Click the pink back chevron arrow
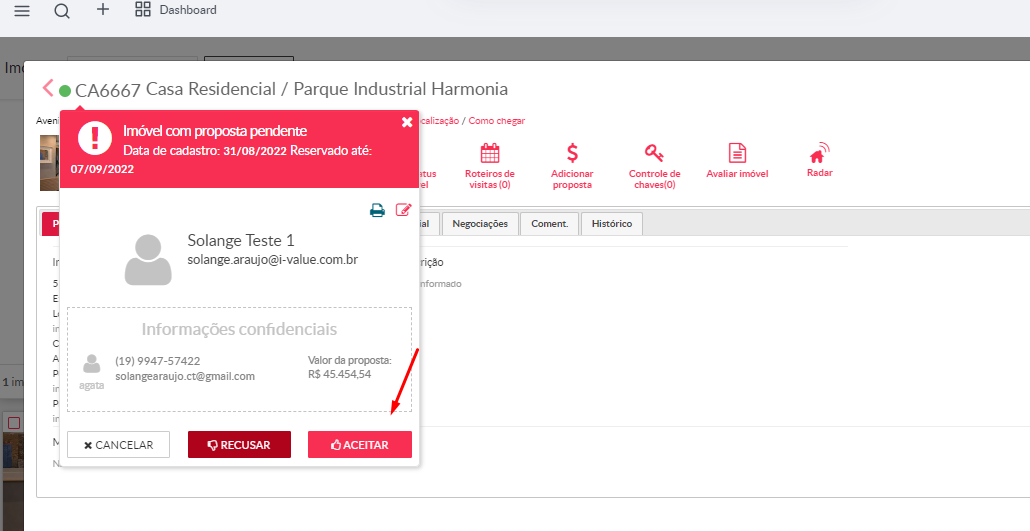The height and width of the screenshot is (531, 1030). (47, 88)
